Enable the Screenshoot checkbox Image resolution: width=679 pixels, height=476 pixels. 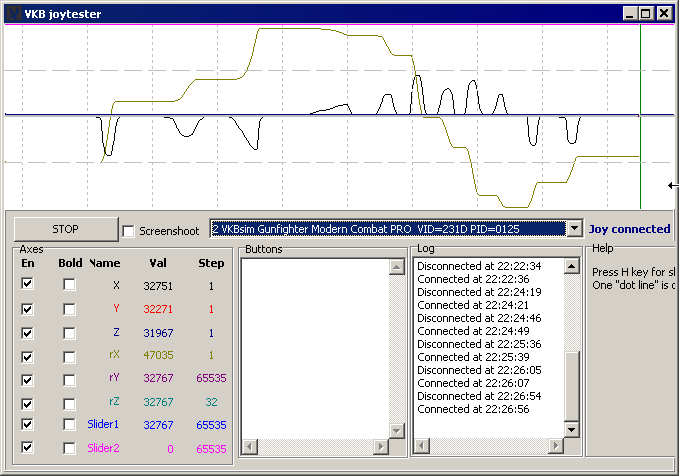tap(129, 231)
